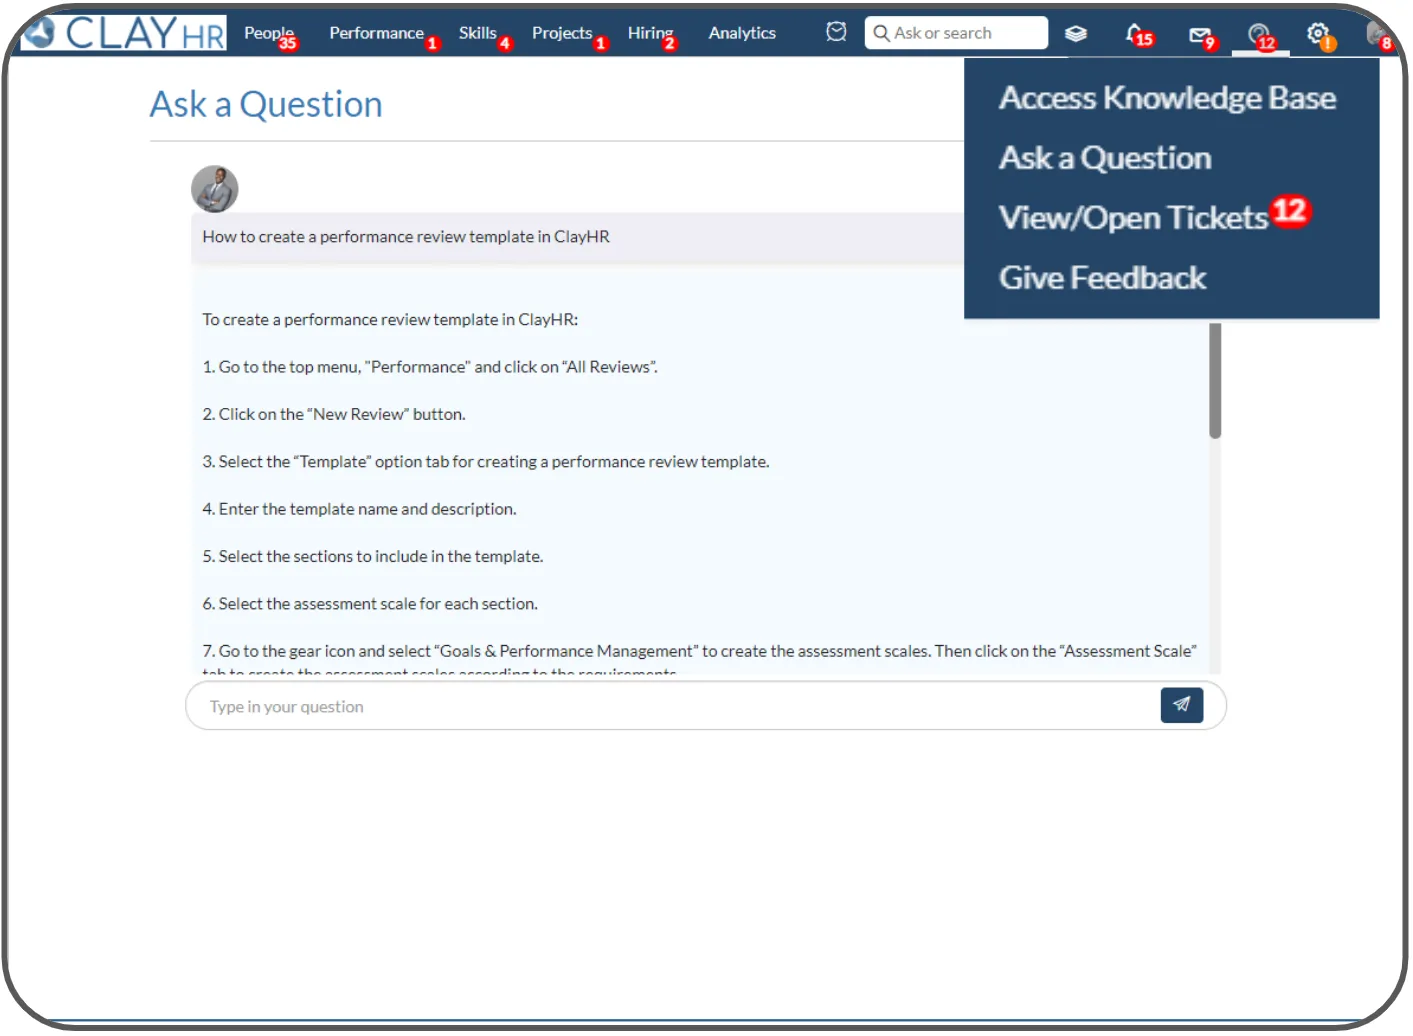The height and width of the screenshot is (1036, 1413).
Task: Click the intro line "To create a performance review template in ClayHR:"
Action: [x=390, y=320]
